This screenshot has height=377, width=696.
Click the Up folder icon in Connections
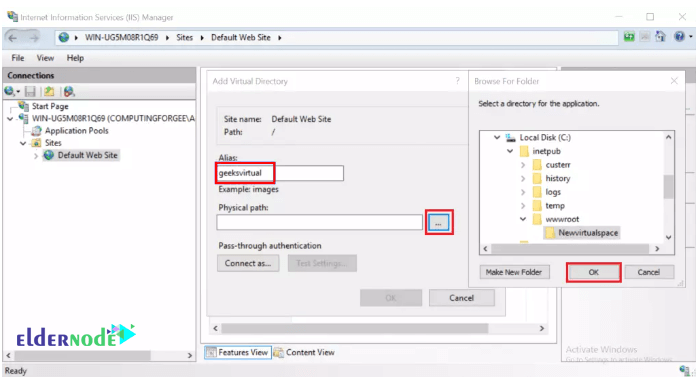click(49, 91)
